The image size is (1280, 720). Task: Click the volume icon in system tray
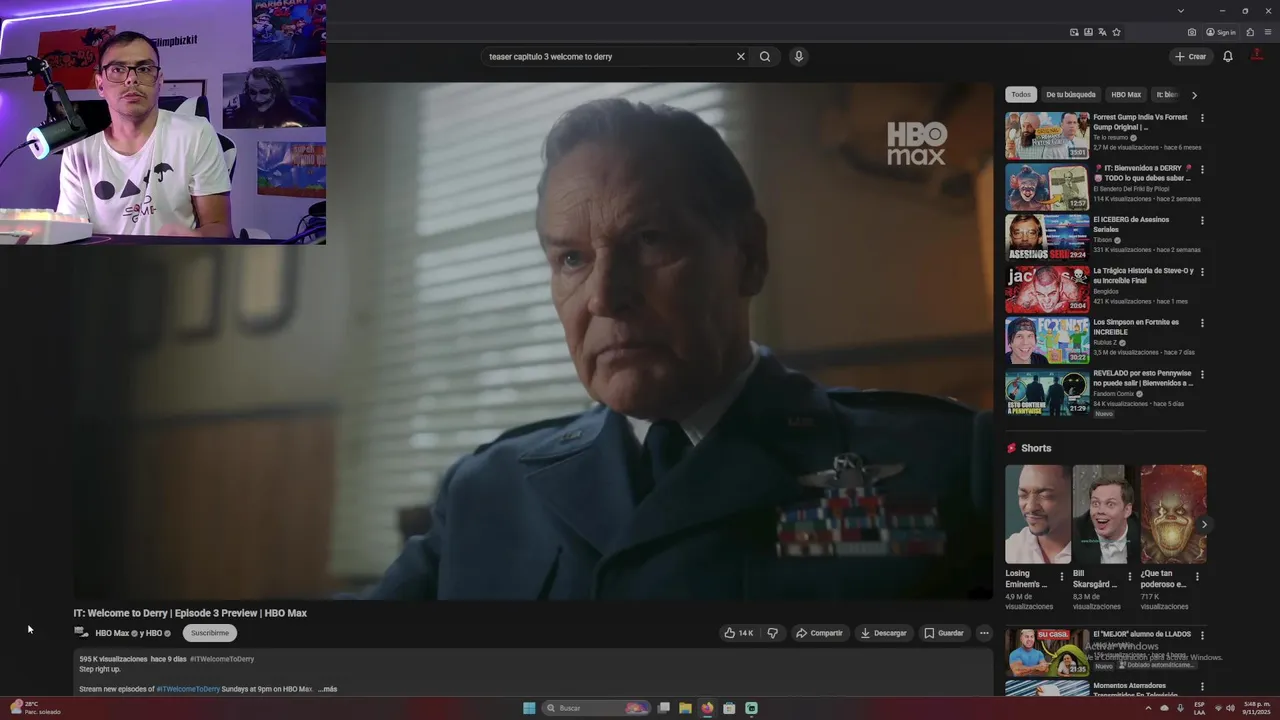click(1230, 708)
